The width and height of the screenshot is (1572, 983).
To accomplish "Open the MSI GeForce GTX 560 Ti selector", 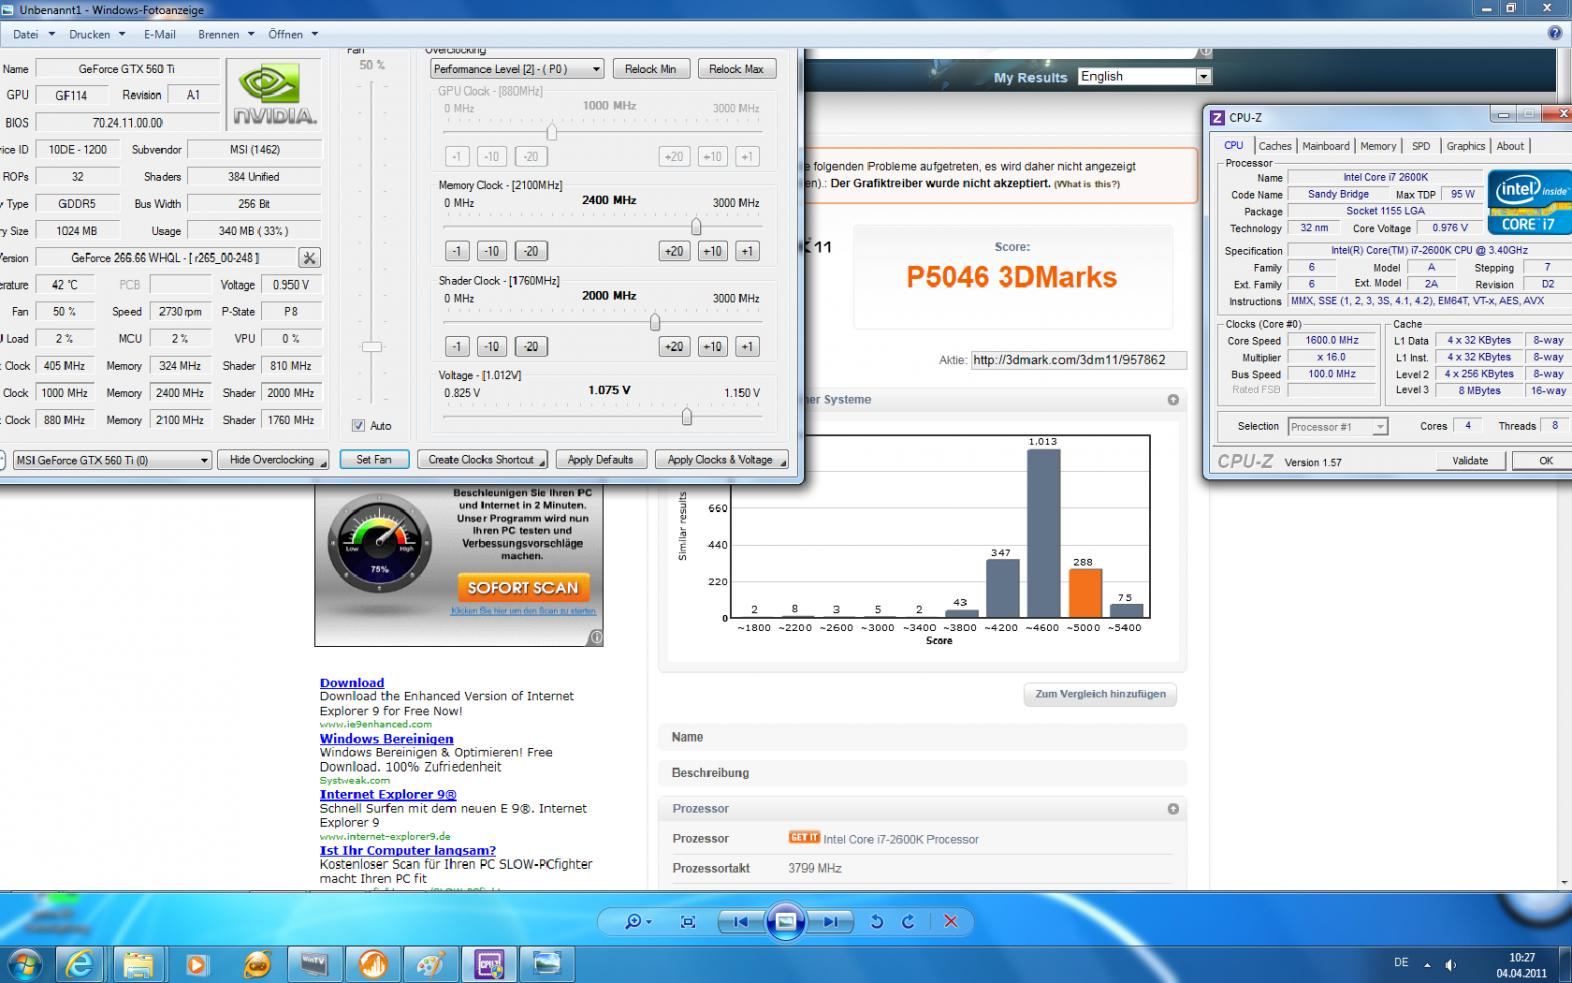I will [x=112, y=460].
